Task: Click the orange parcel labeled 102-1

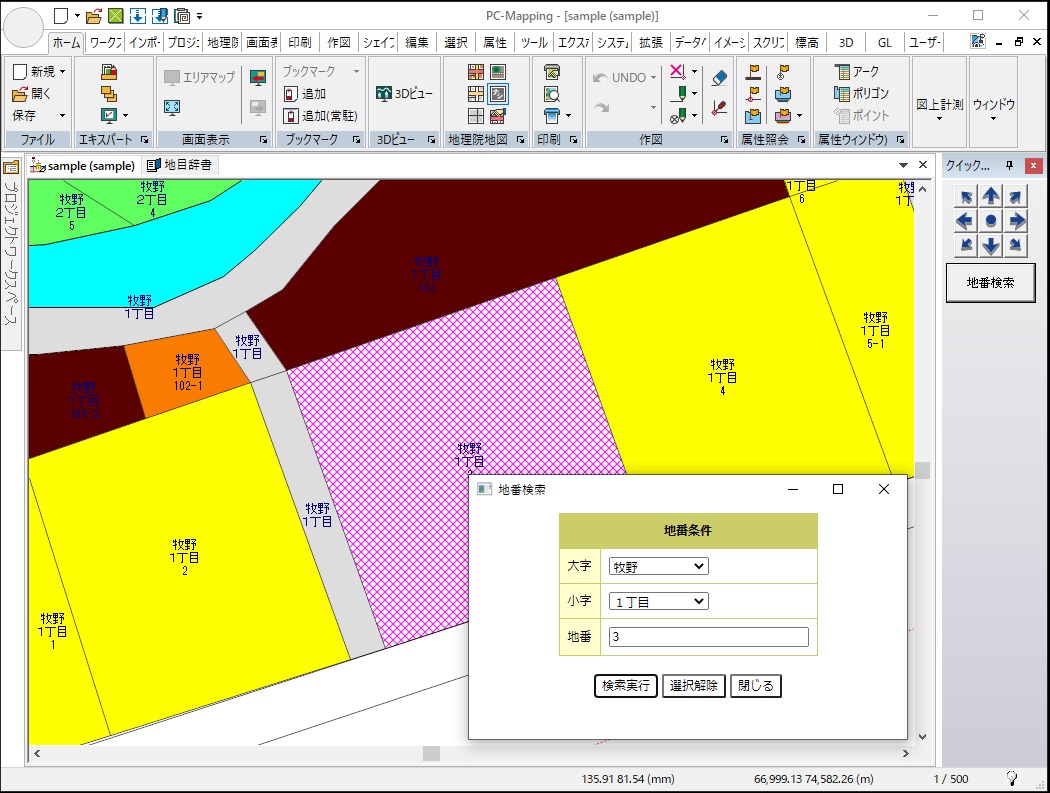Action: click(x=187, y=372)
